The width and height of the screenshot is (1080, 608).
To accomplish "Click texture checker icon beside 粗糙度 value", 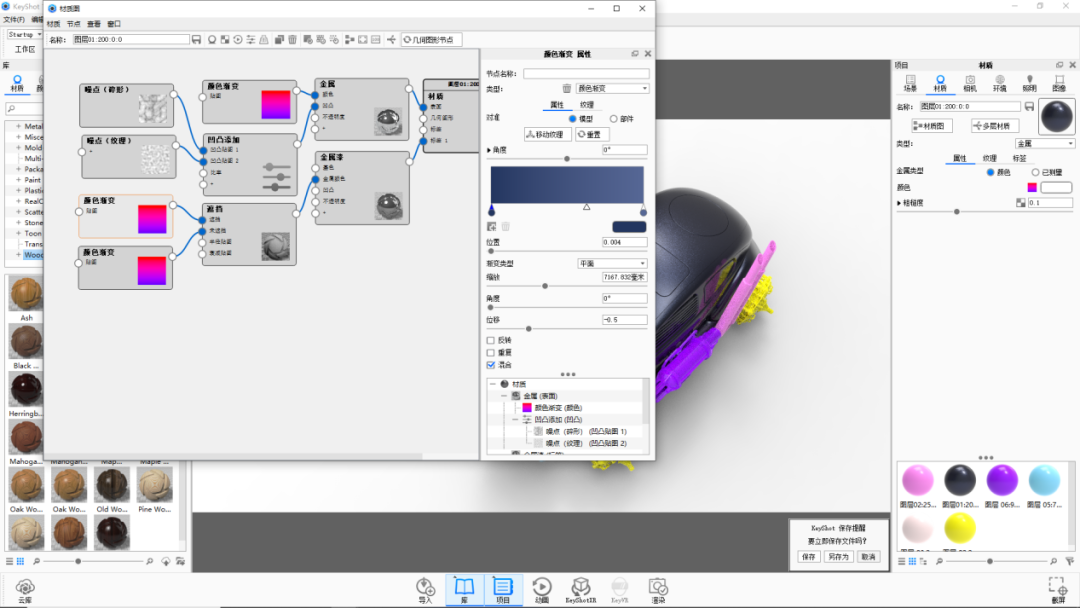I will pyautogui.click(x=1021, y=203).
